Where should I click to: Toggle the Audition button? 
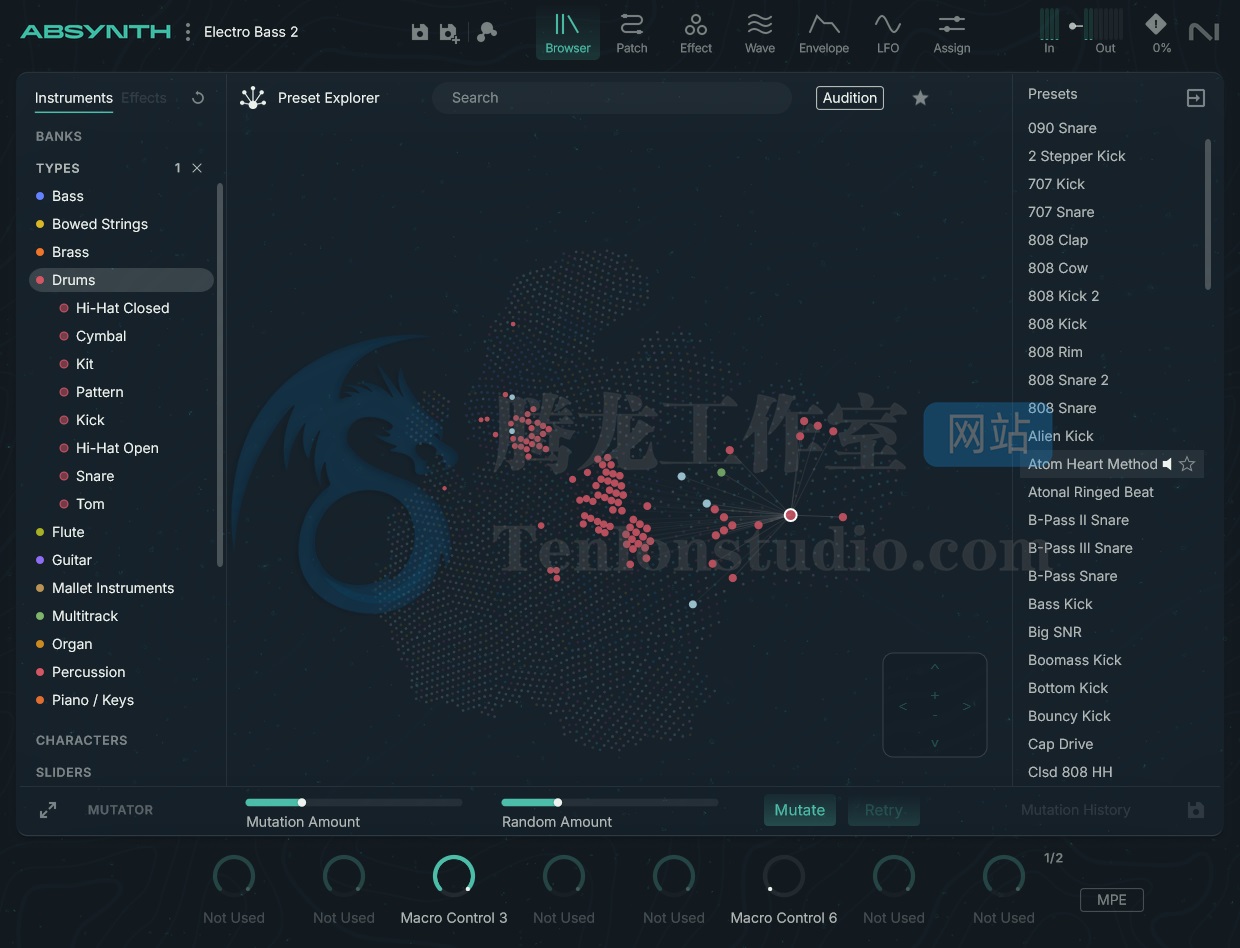(x=850, y=98)
